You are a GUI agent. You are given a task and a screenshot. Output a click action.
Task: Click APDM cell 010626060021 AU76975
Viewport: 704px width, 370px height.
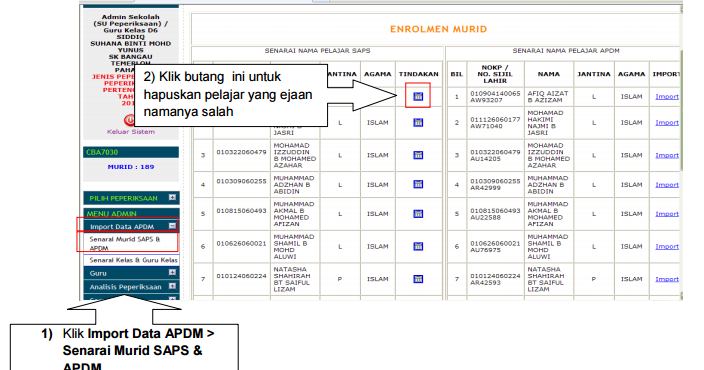[x=495, y=247]
